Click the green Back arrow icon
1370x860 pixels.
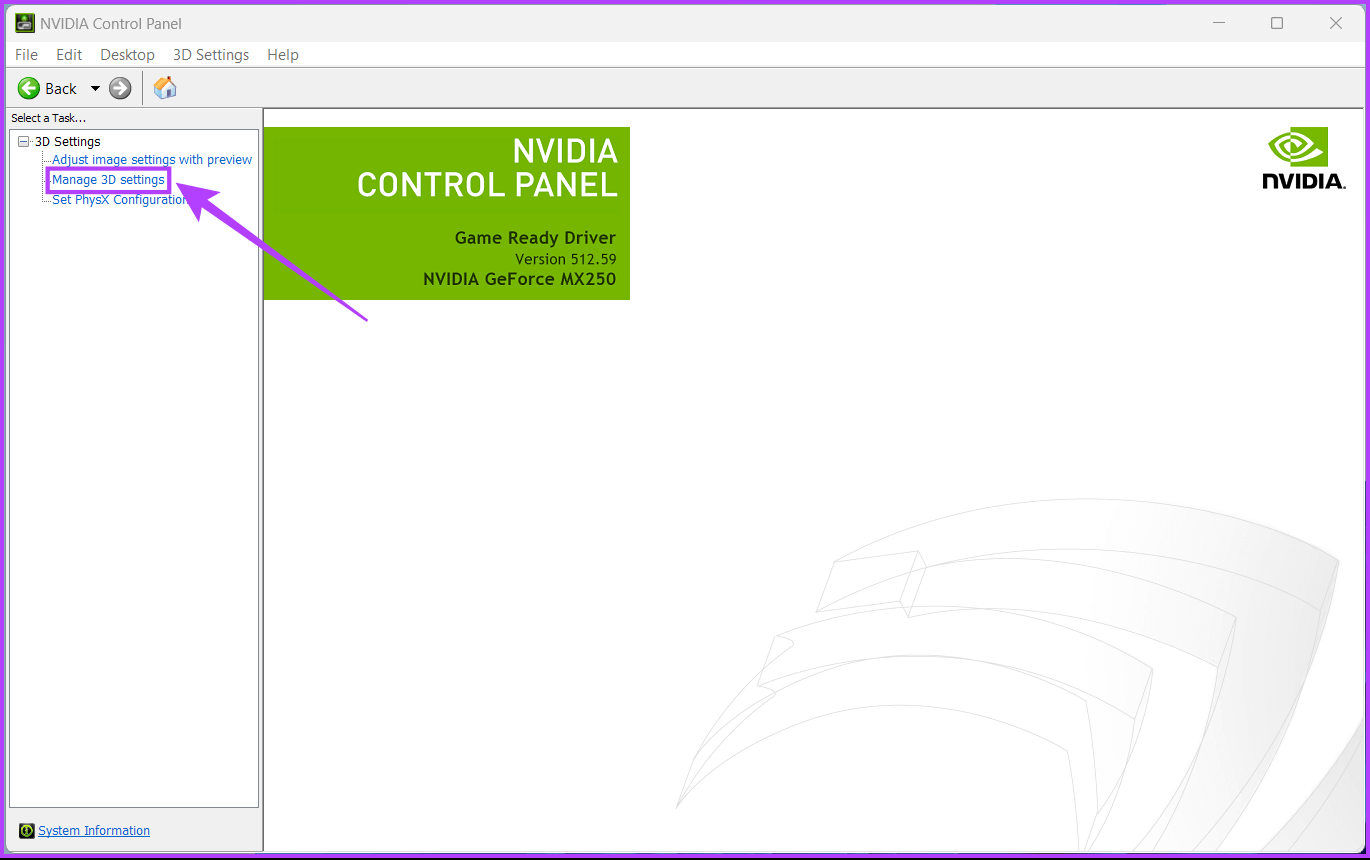(29, 88)
